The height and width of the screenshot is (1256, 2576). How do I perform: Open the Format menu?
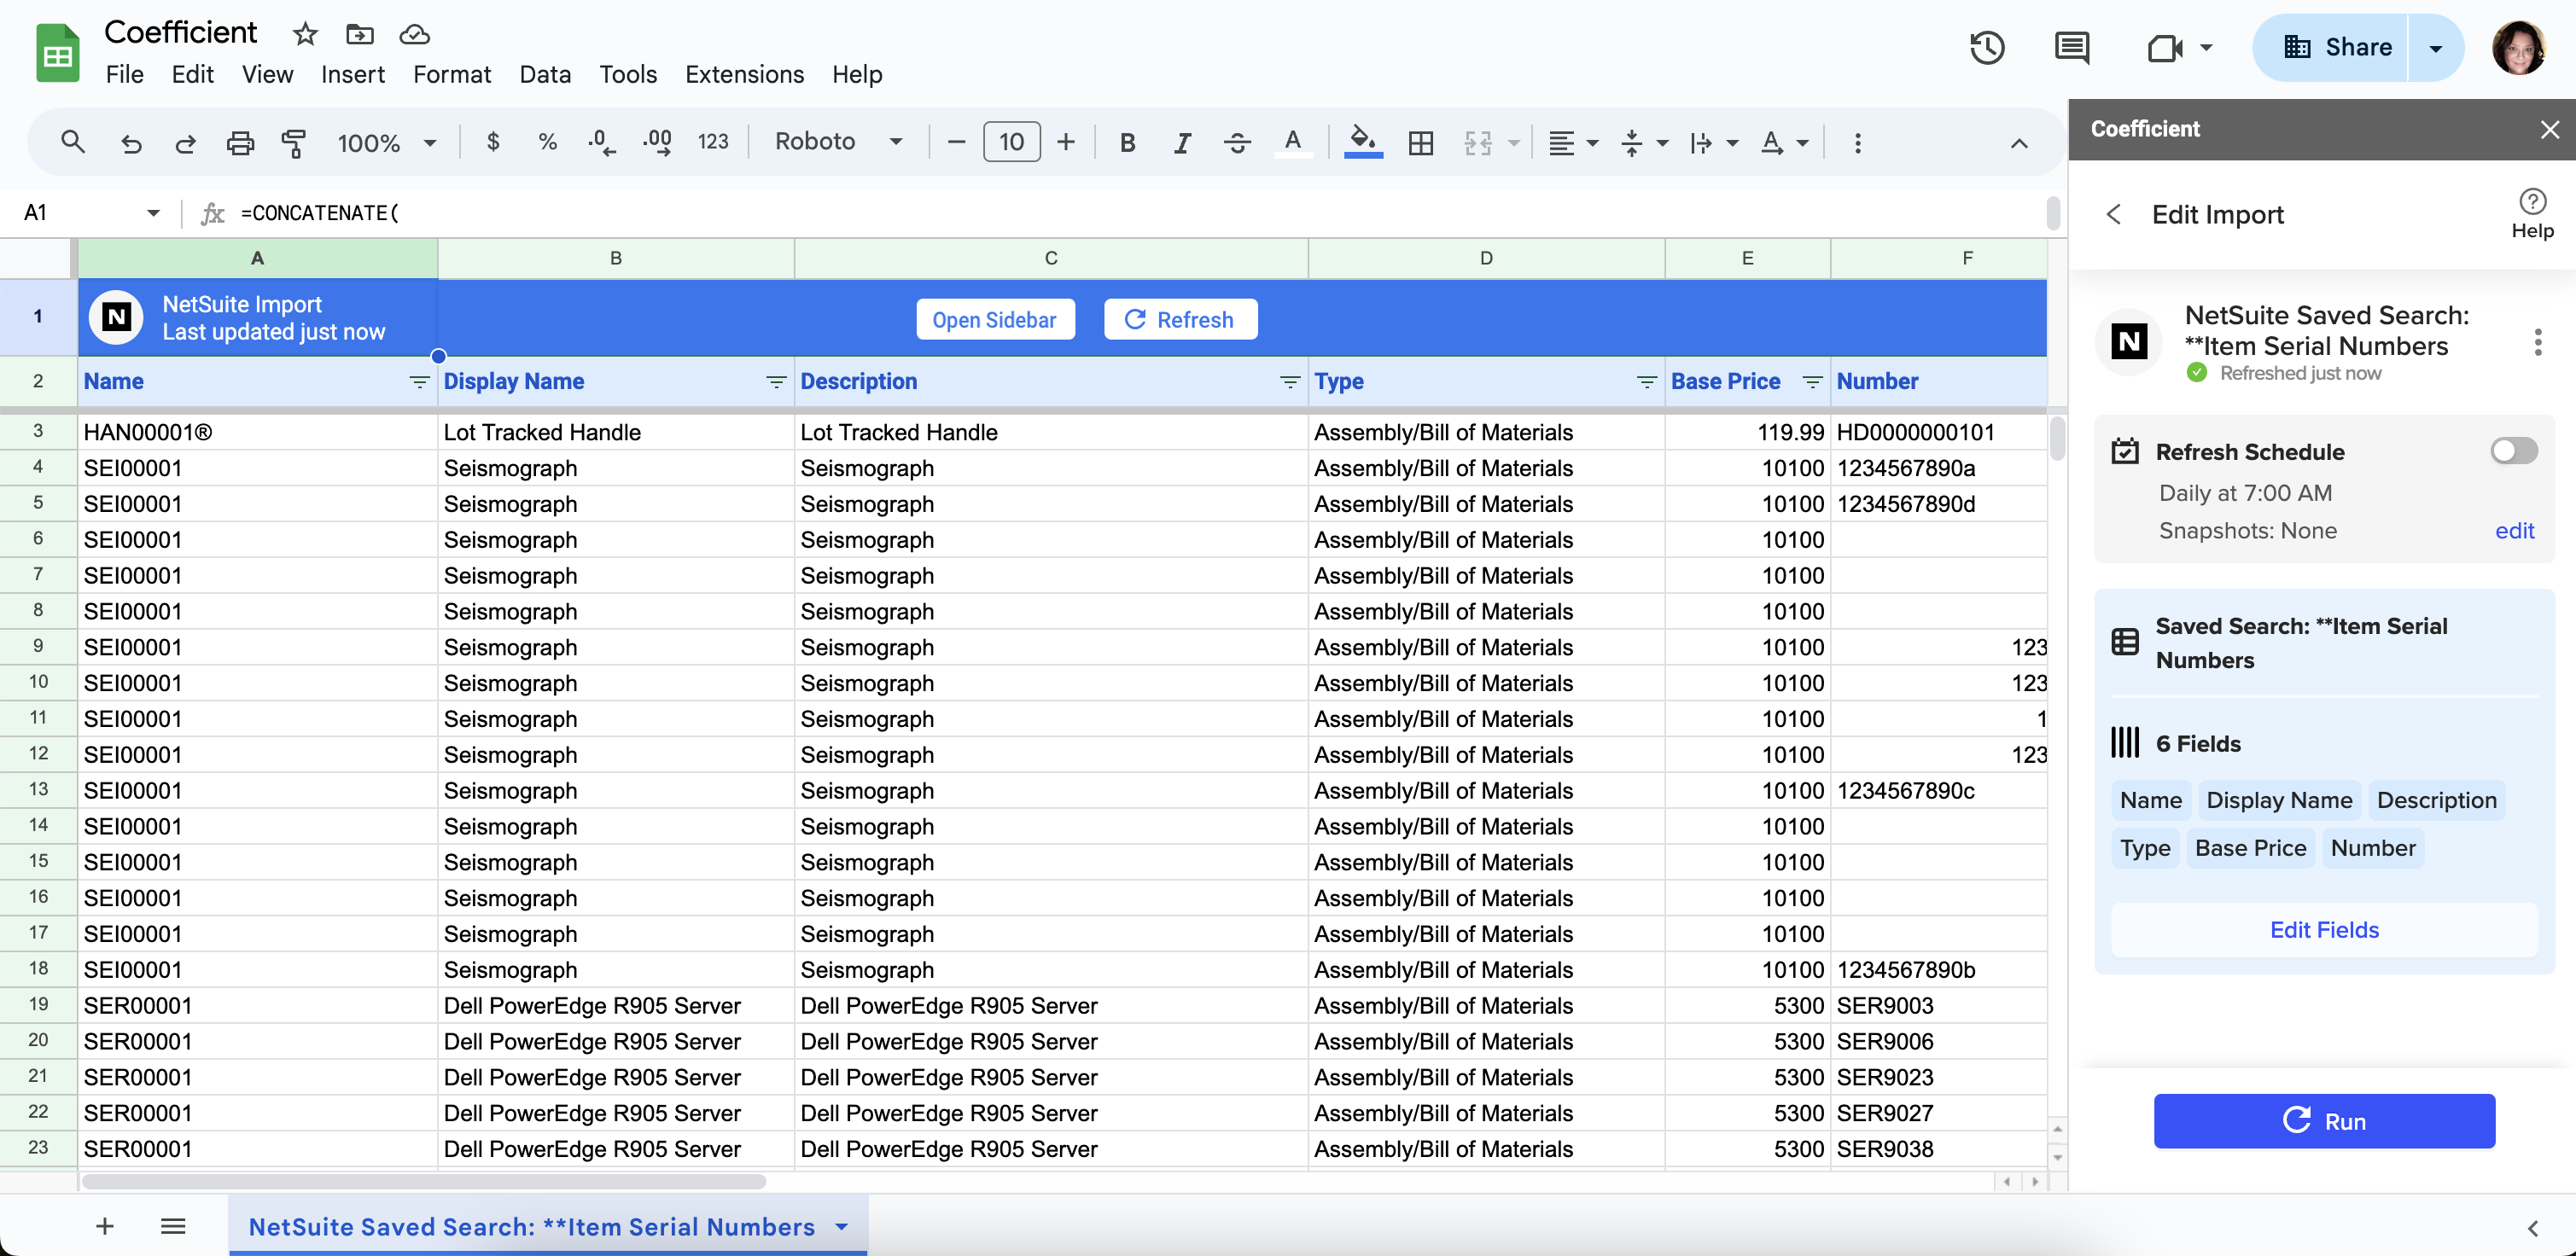click(x=452, y=74)
